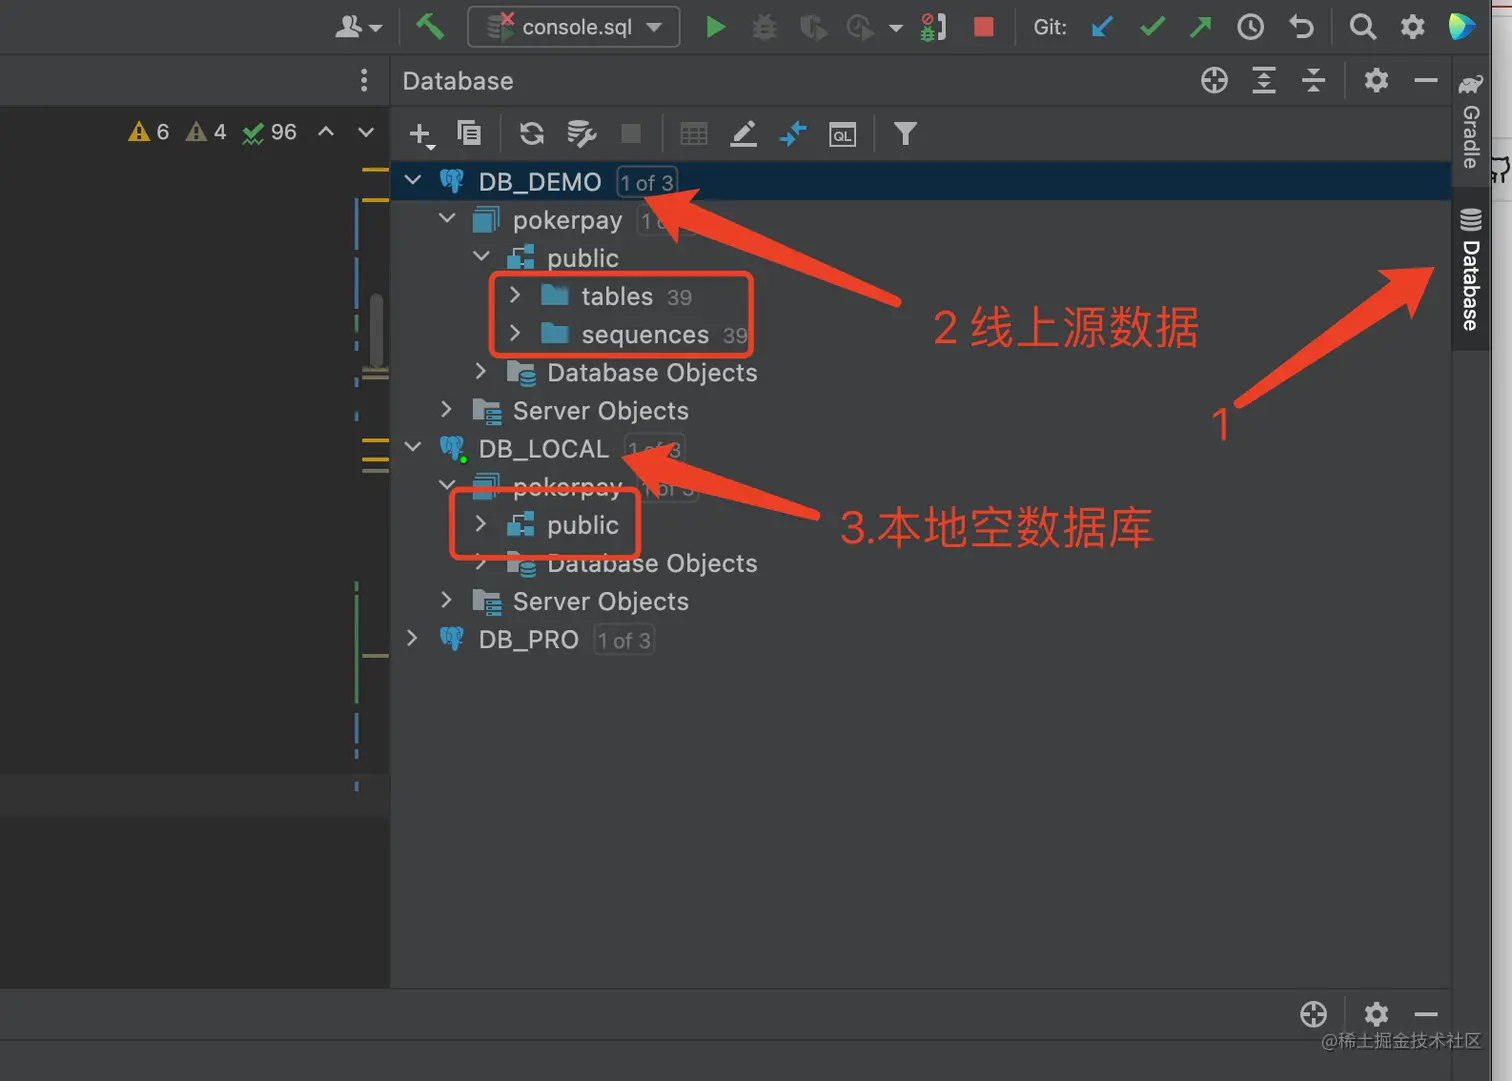The height and width of the screenshot is (1081, 1512).
Task: Expand Database Objects under DB_DEMO
Action: pyautogui.click(x=481, y=371)
